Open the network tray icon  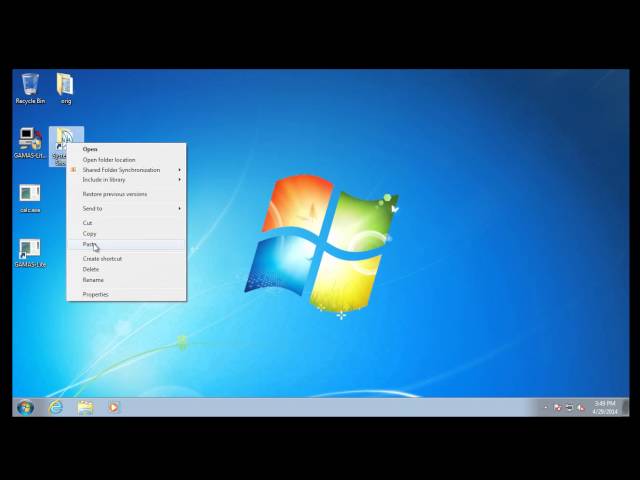click(569, 407)
